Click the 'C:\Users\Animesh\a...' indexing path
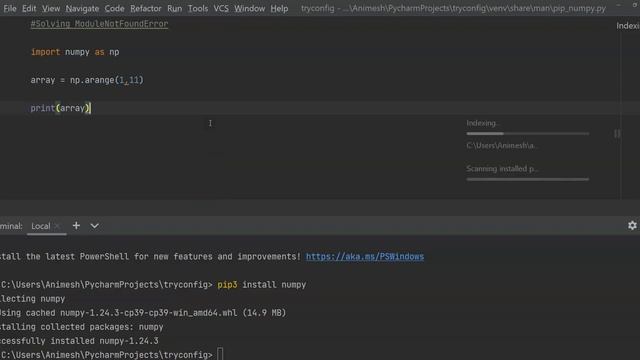 click(x=501, y=146)
